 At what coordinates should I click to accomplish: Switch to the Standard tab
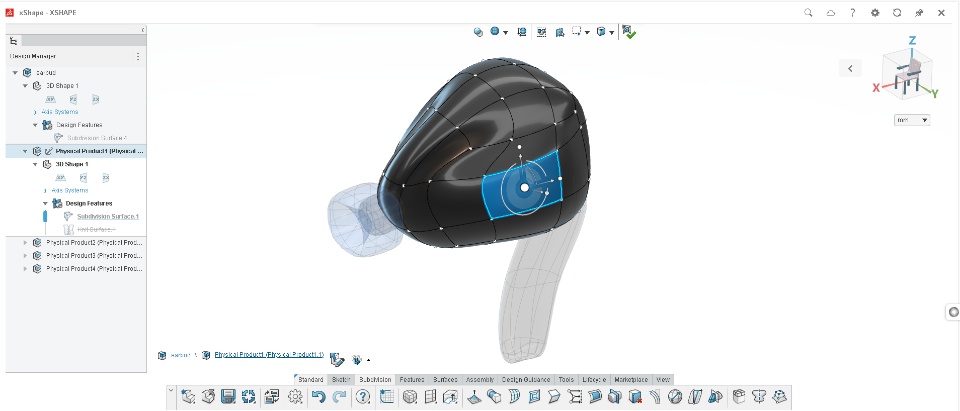(x=310, y=380)
